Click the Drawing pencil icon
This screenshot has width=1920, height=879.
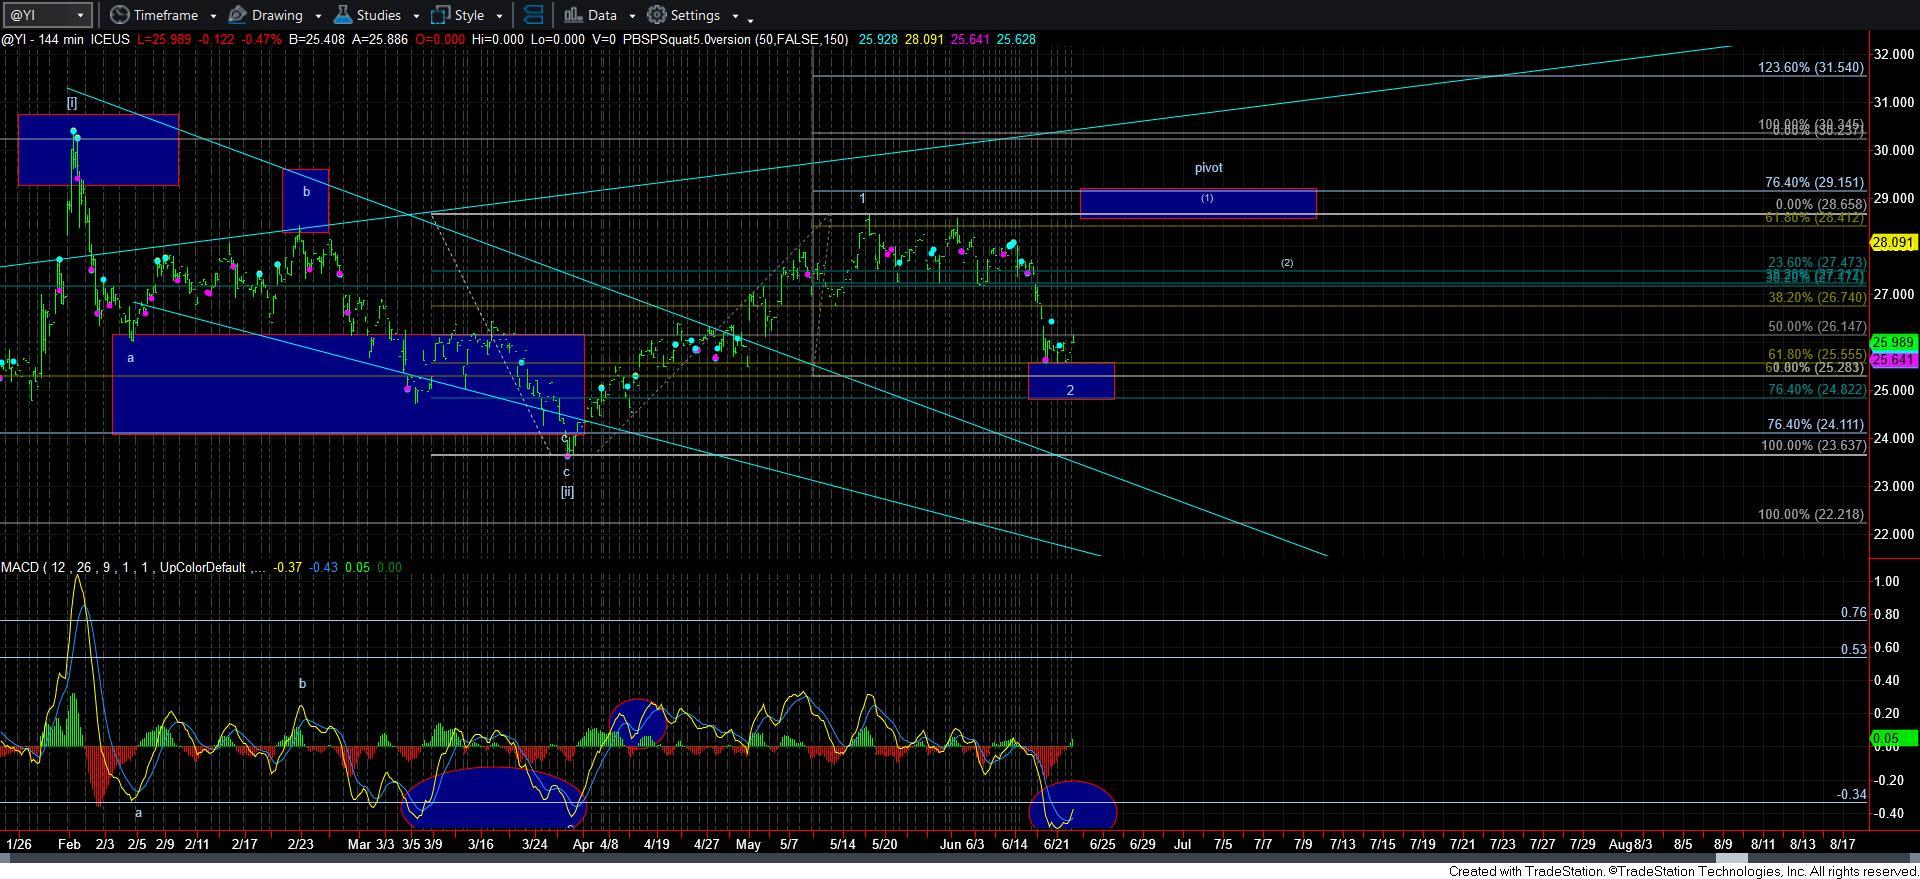pyautogui.click(x=238, y=15)
